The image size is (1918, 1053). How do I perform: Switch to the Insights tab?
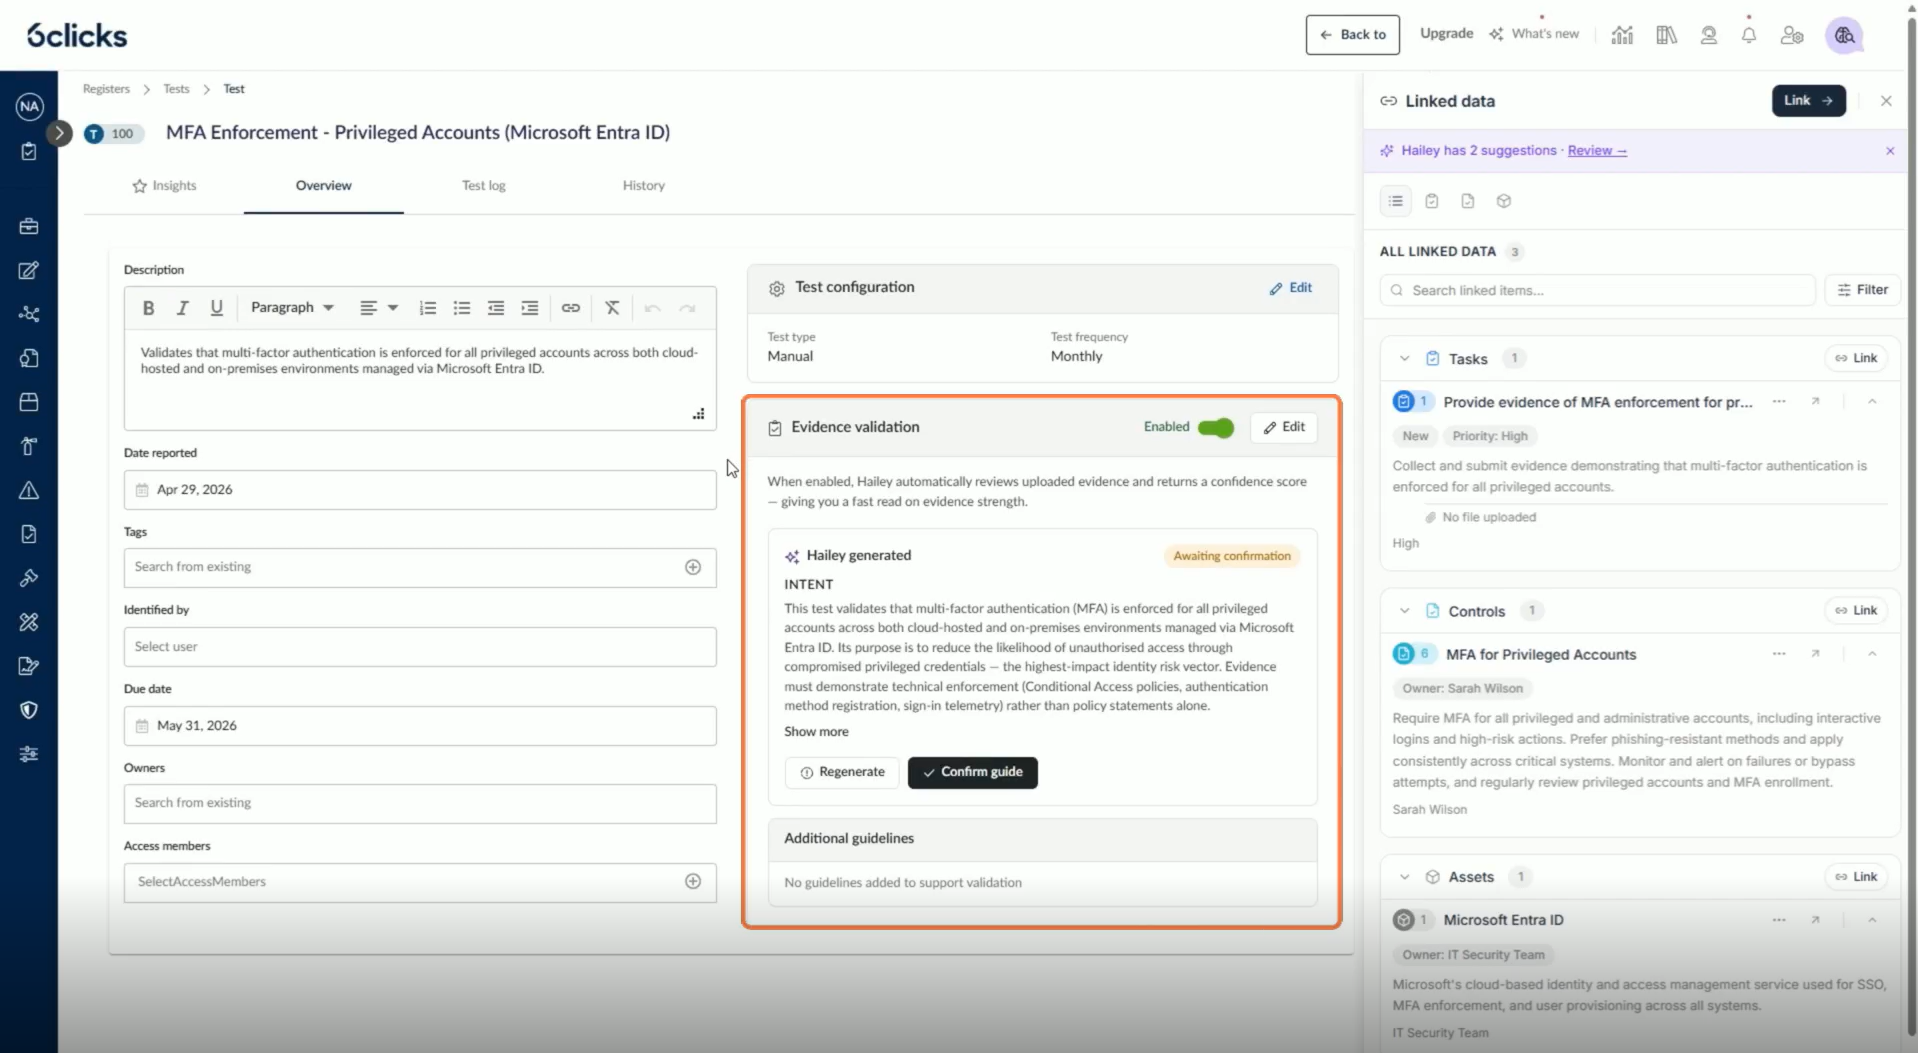(x=164, y=186)
